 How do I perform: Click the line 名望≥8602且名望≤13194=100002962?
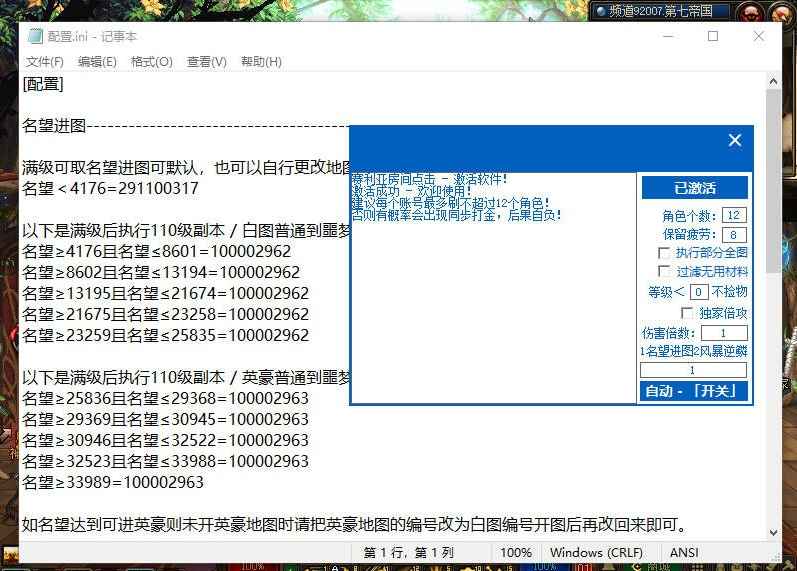click(x=161, y=273)
